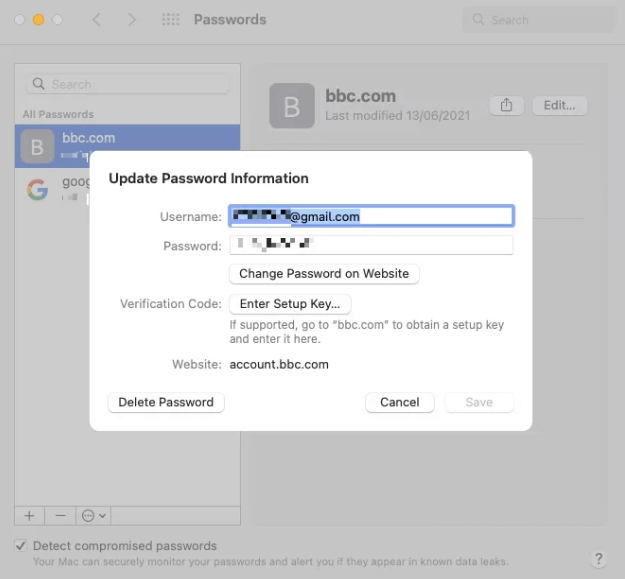Remove selected password with minus button

(x=60, y=516)
